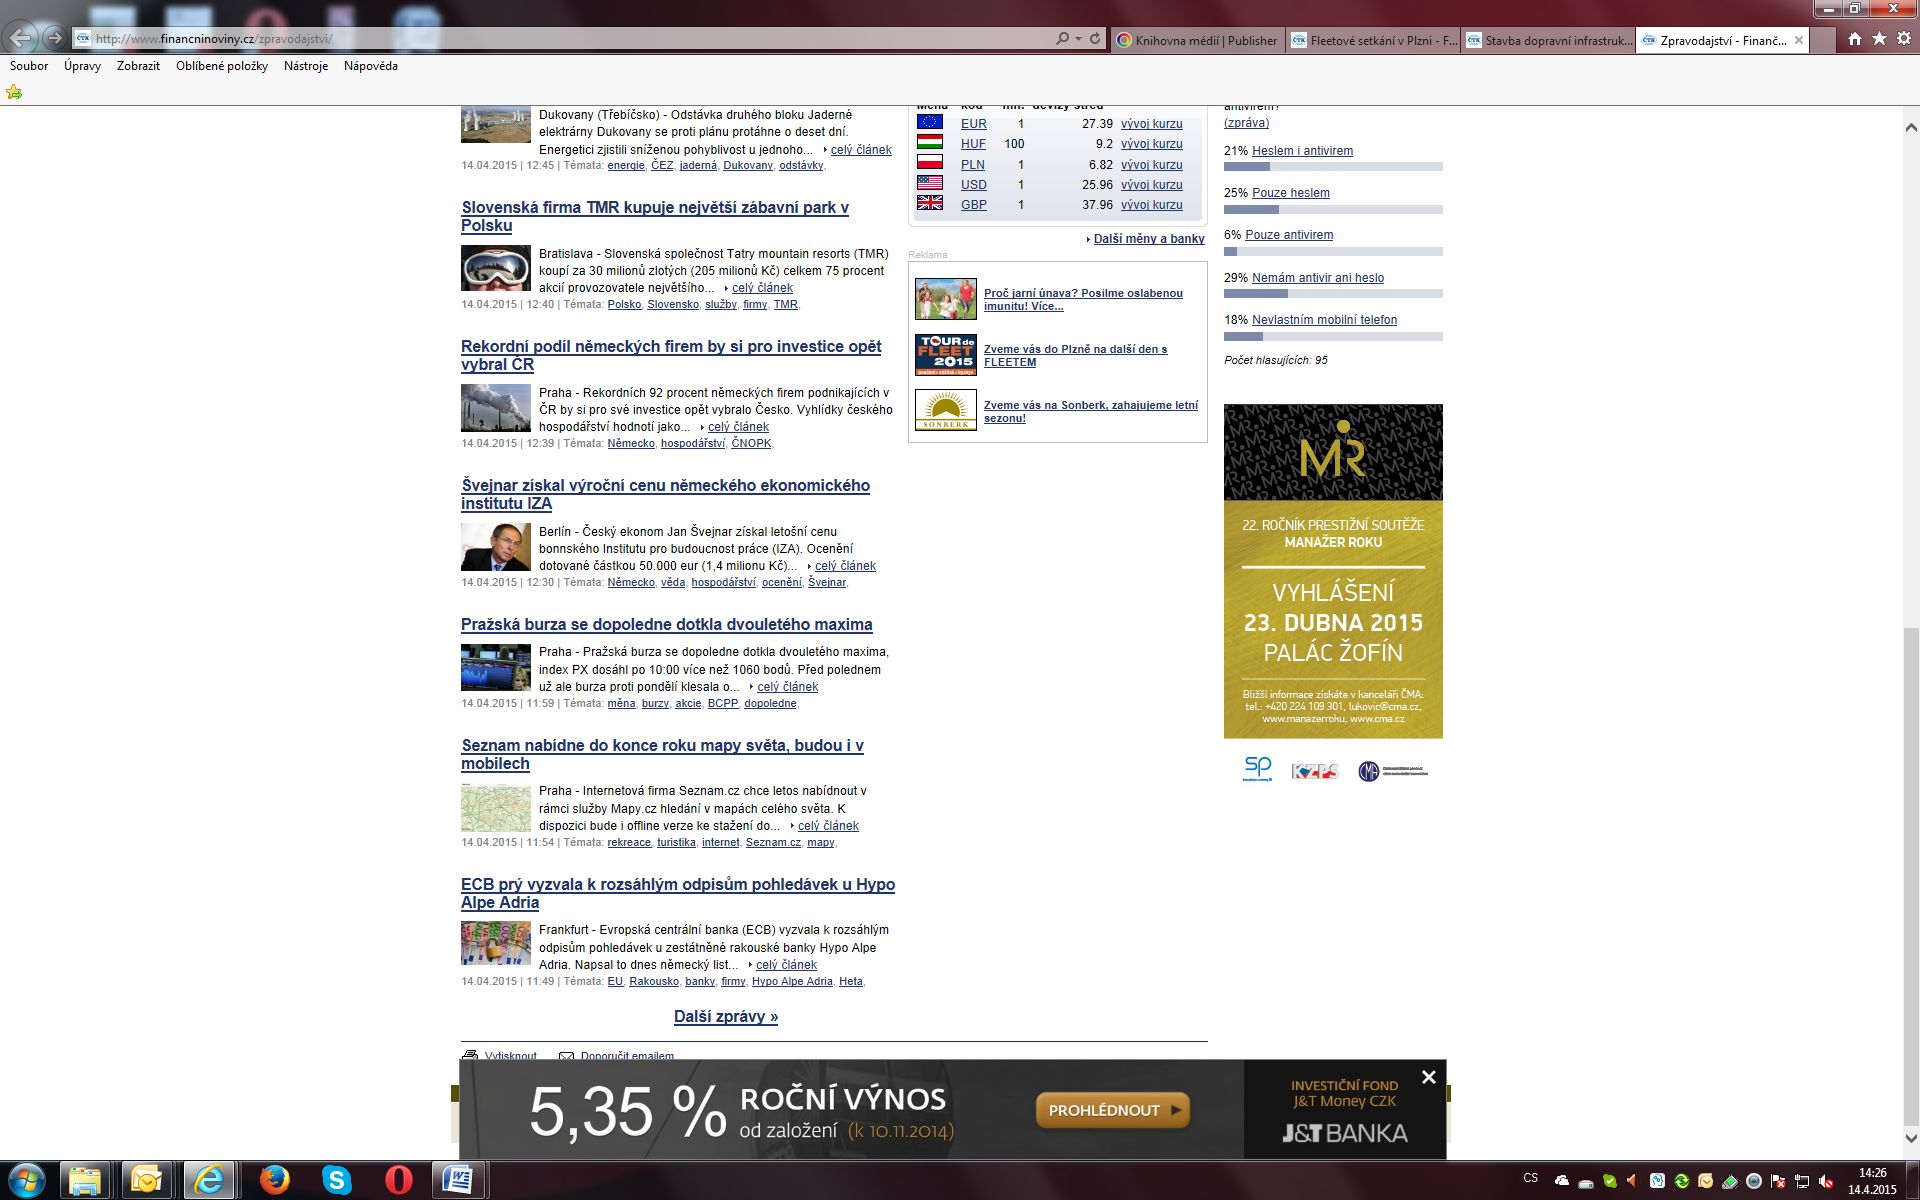Click the CS language indicator in taskbar

tap(1530, 1178)
